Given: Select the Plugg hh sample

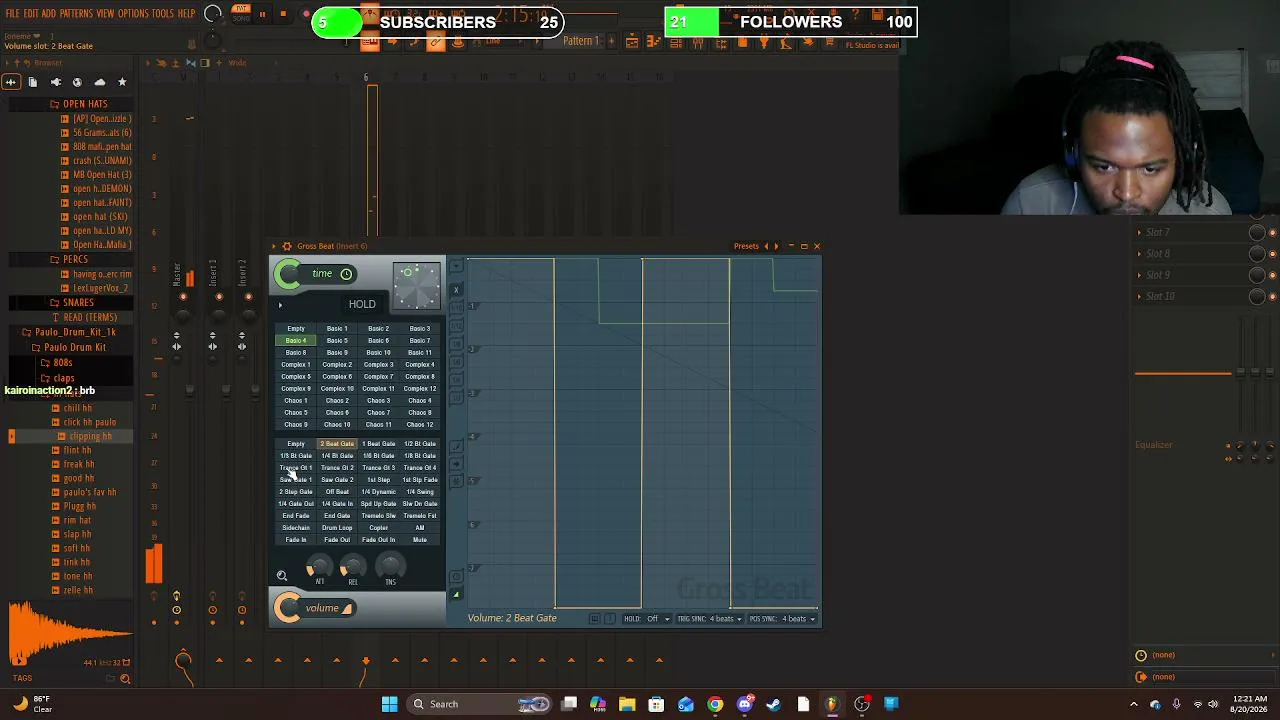Looking at the screenshot, I should 79,507.
